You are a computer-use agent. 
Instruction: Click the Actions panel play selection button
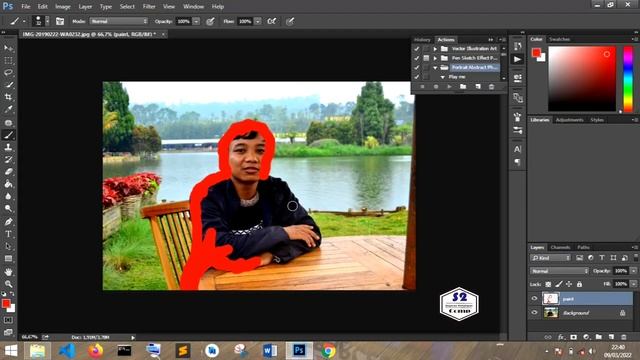pyautogui.click(x=449, y=87)
